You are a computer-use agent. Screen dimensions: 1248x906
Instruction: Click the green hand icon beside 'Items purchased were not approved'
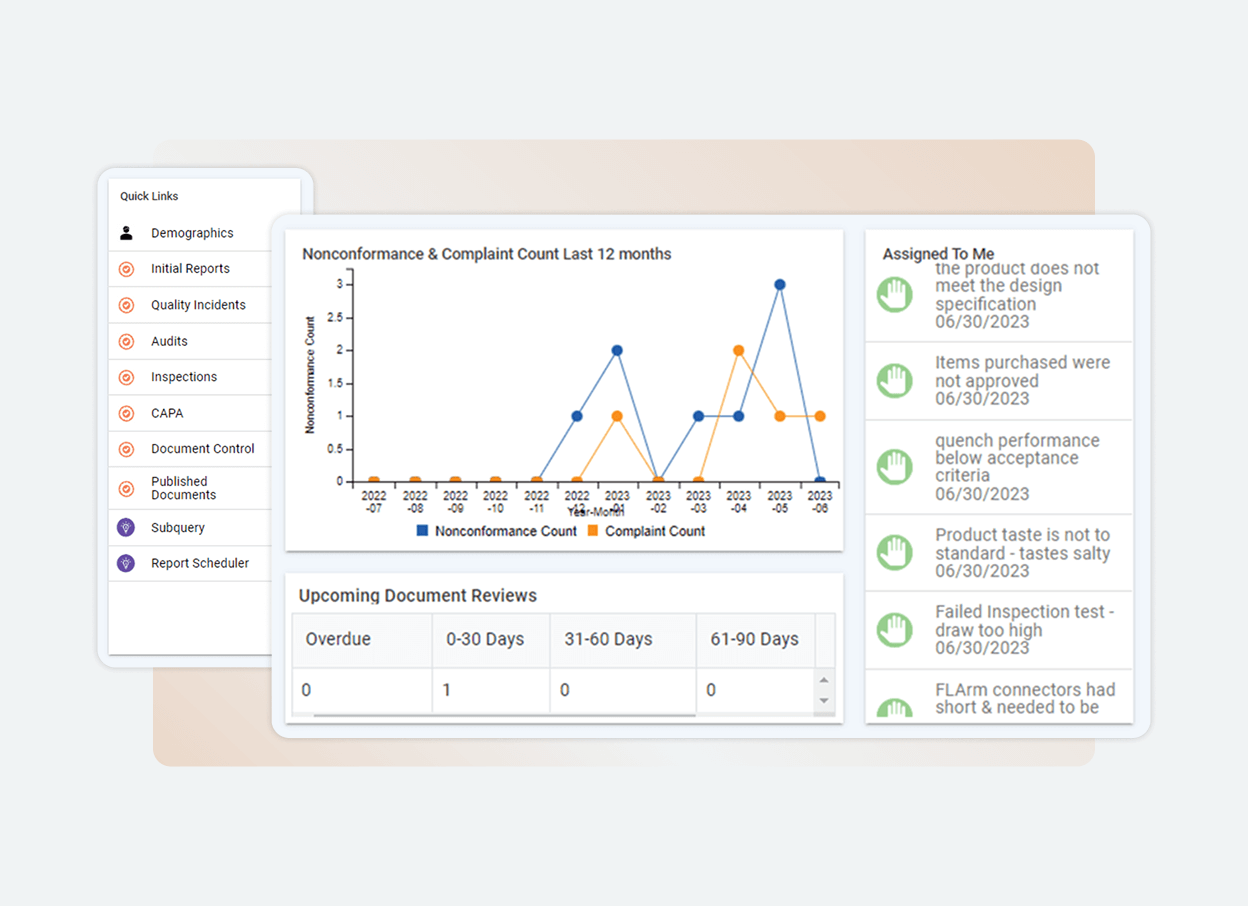pos(893,381)
